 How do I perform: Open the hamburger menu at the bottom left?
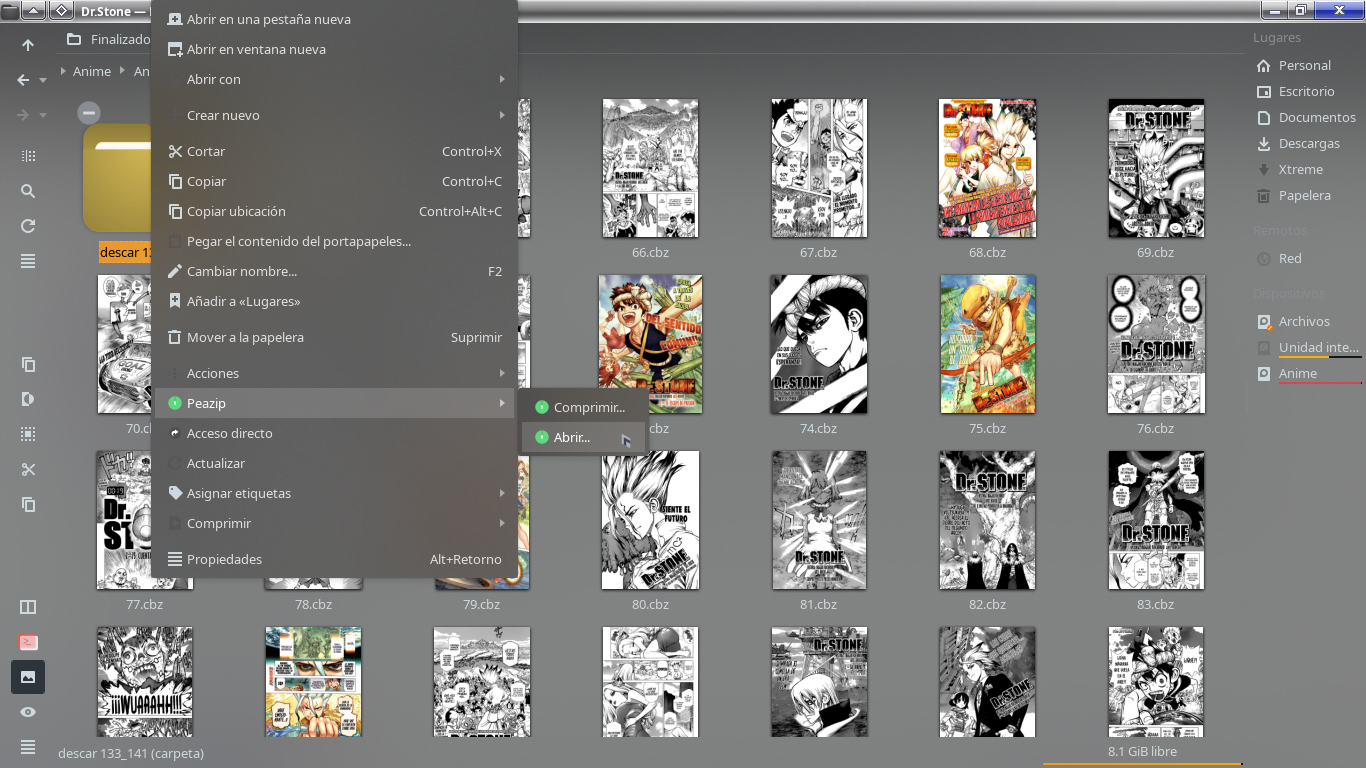(28, 747)
